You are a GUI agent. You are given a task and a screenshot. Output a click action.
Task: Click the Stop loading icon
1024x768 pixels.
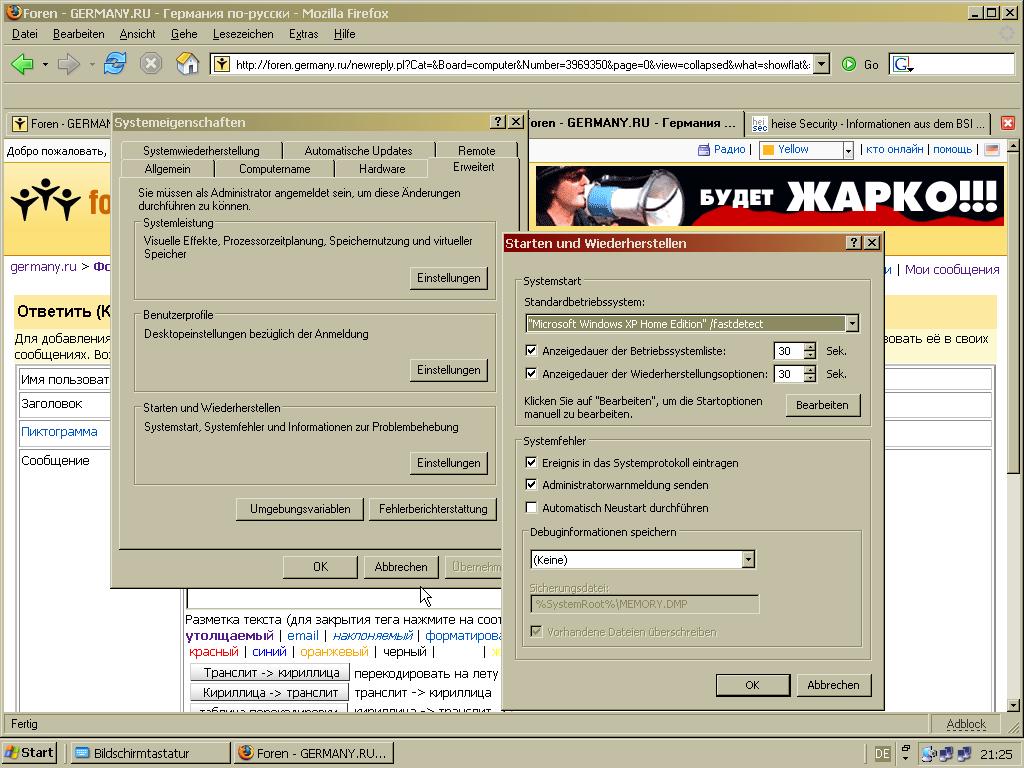pyautogui.click(x=151, y=64)
